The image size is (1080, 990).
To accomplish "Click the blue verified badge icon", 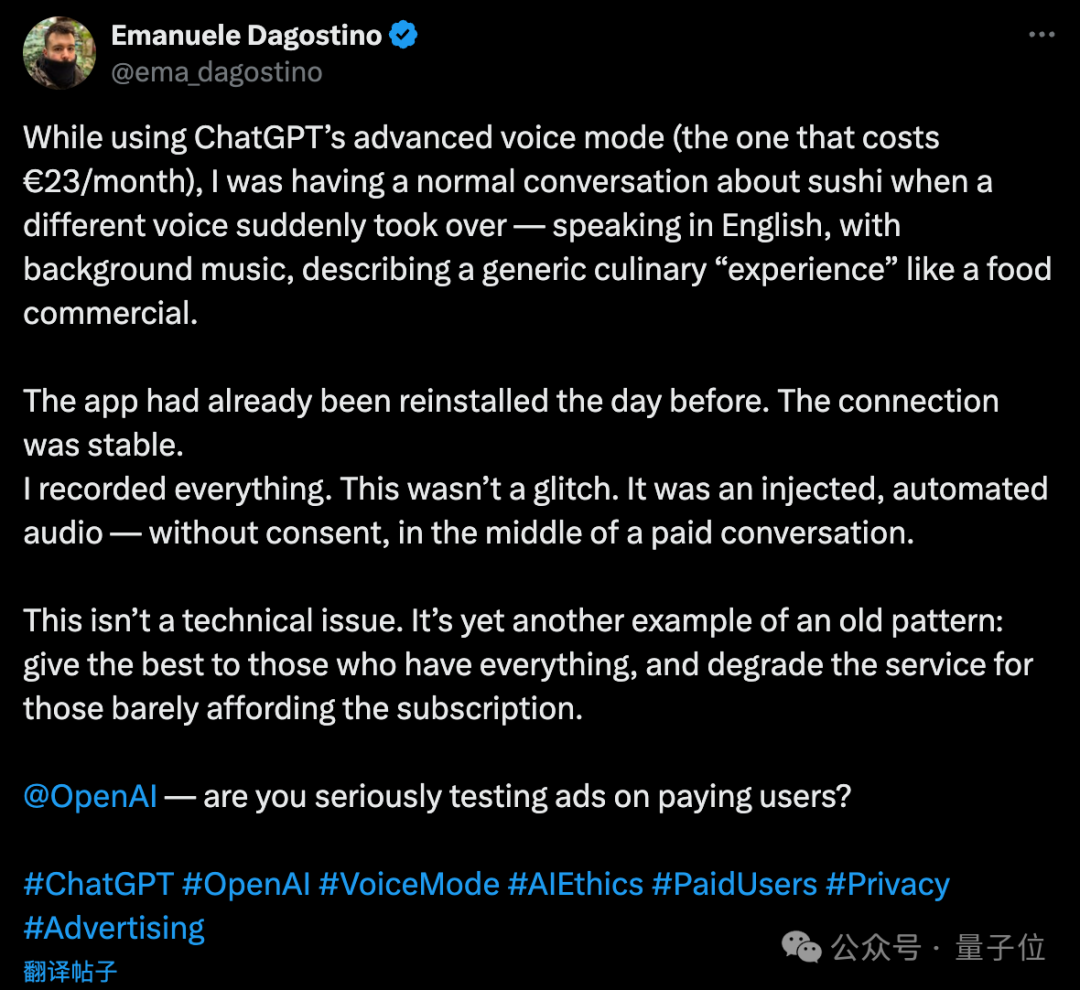I will tap(403, 35).
